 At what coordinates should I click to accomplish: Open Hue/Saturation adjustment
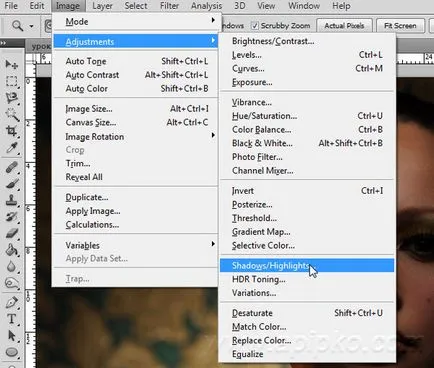(307, 116)
